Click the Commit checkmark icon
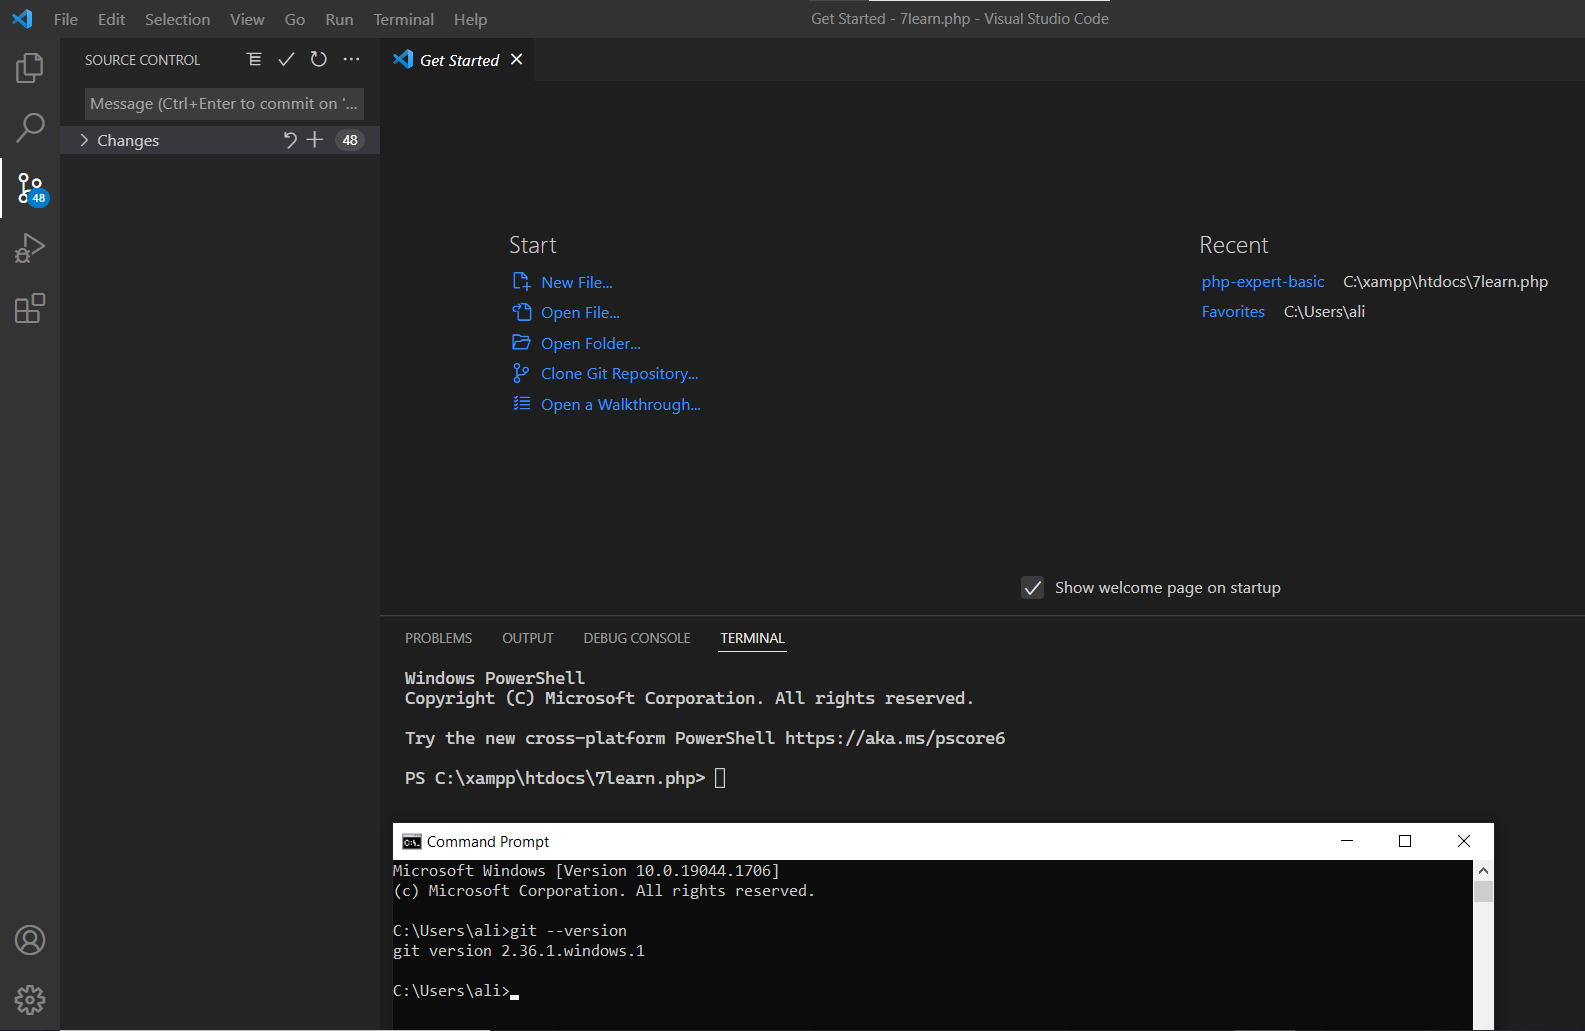The width and height of the screenshot is (1585, 1031). tap(286, 59)
